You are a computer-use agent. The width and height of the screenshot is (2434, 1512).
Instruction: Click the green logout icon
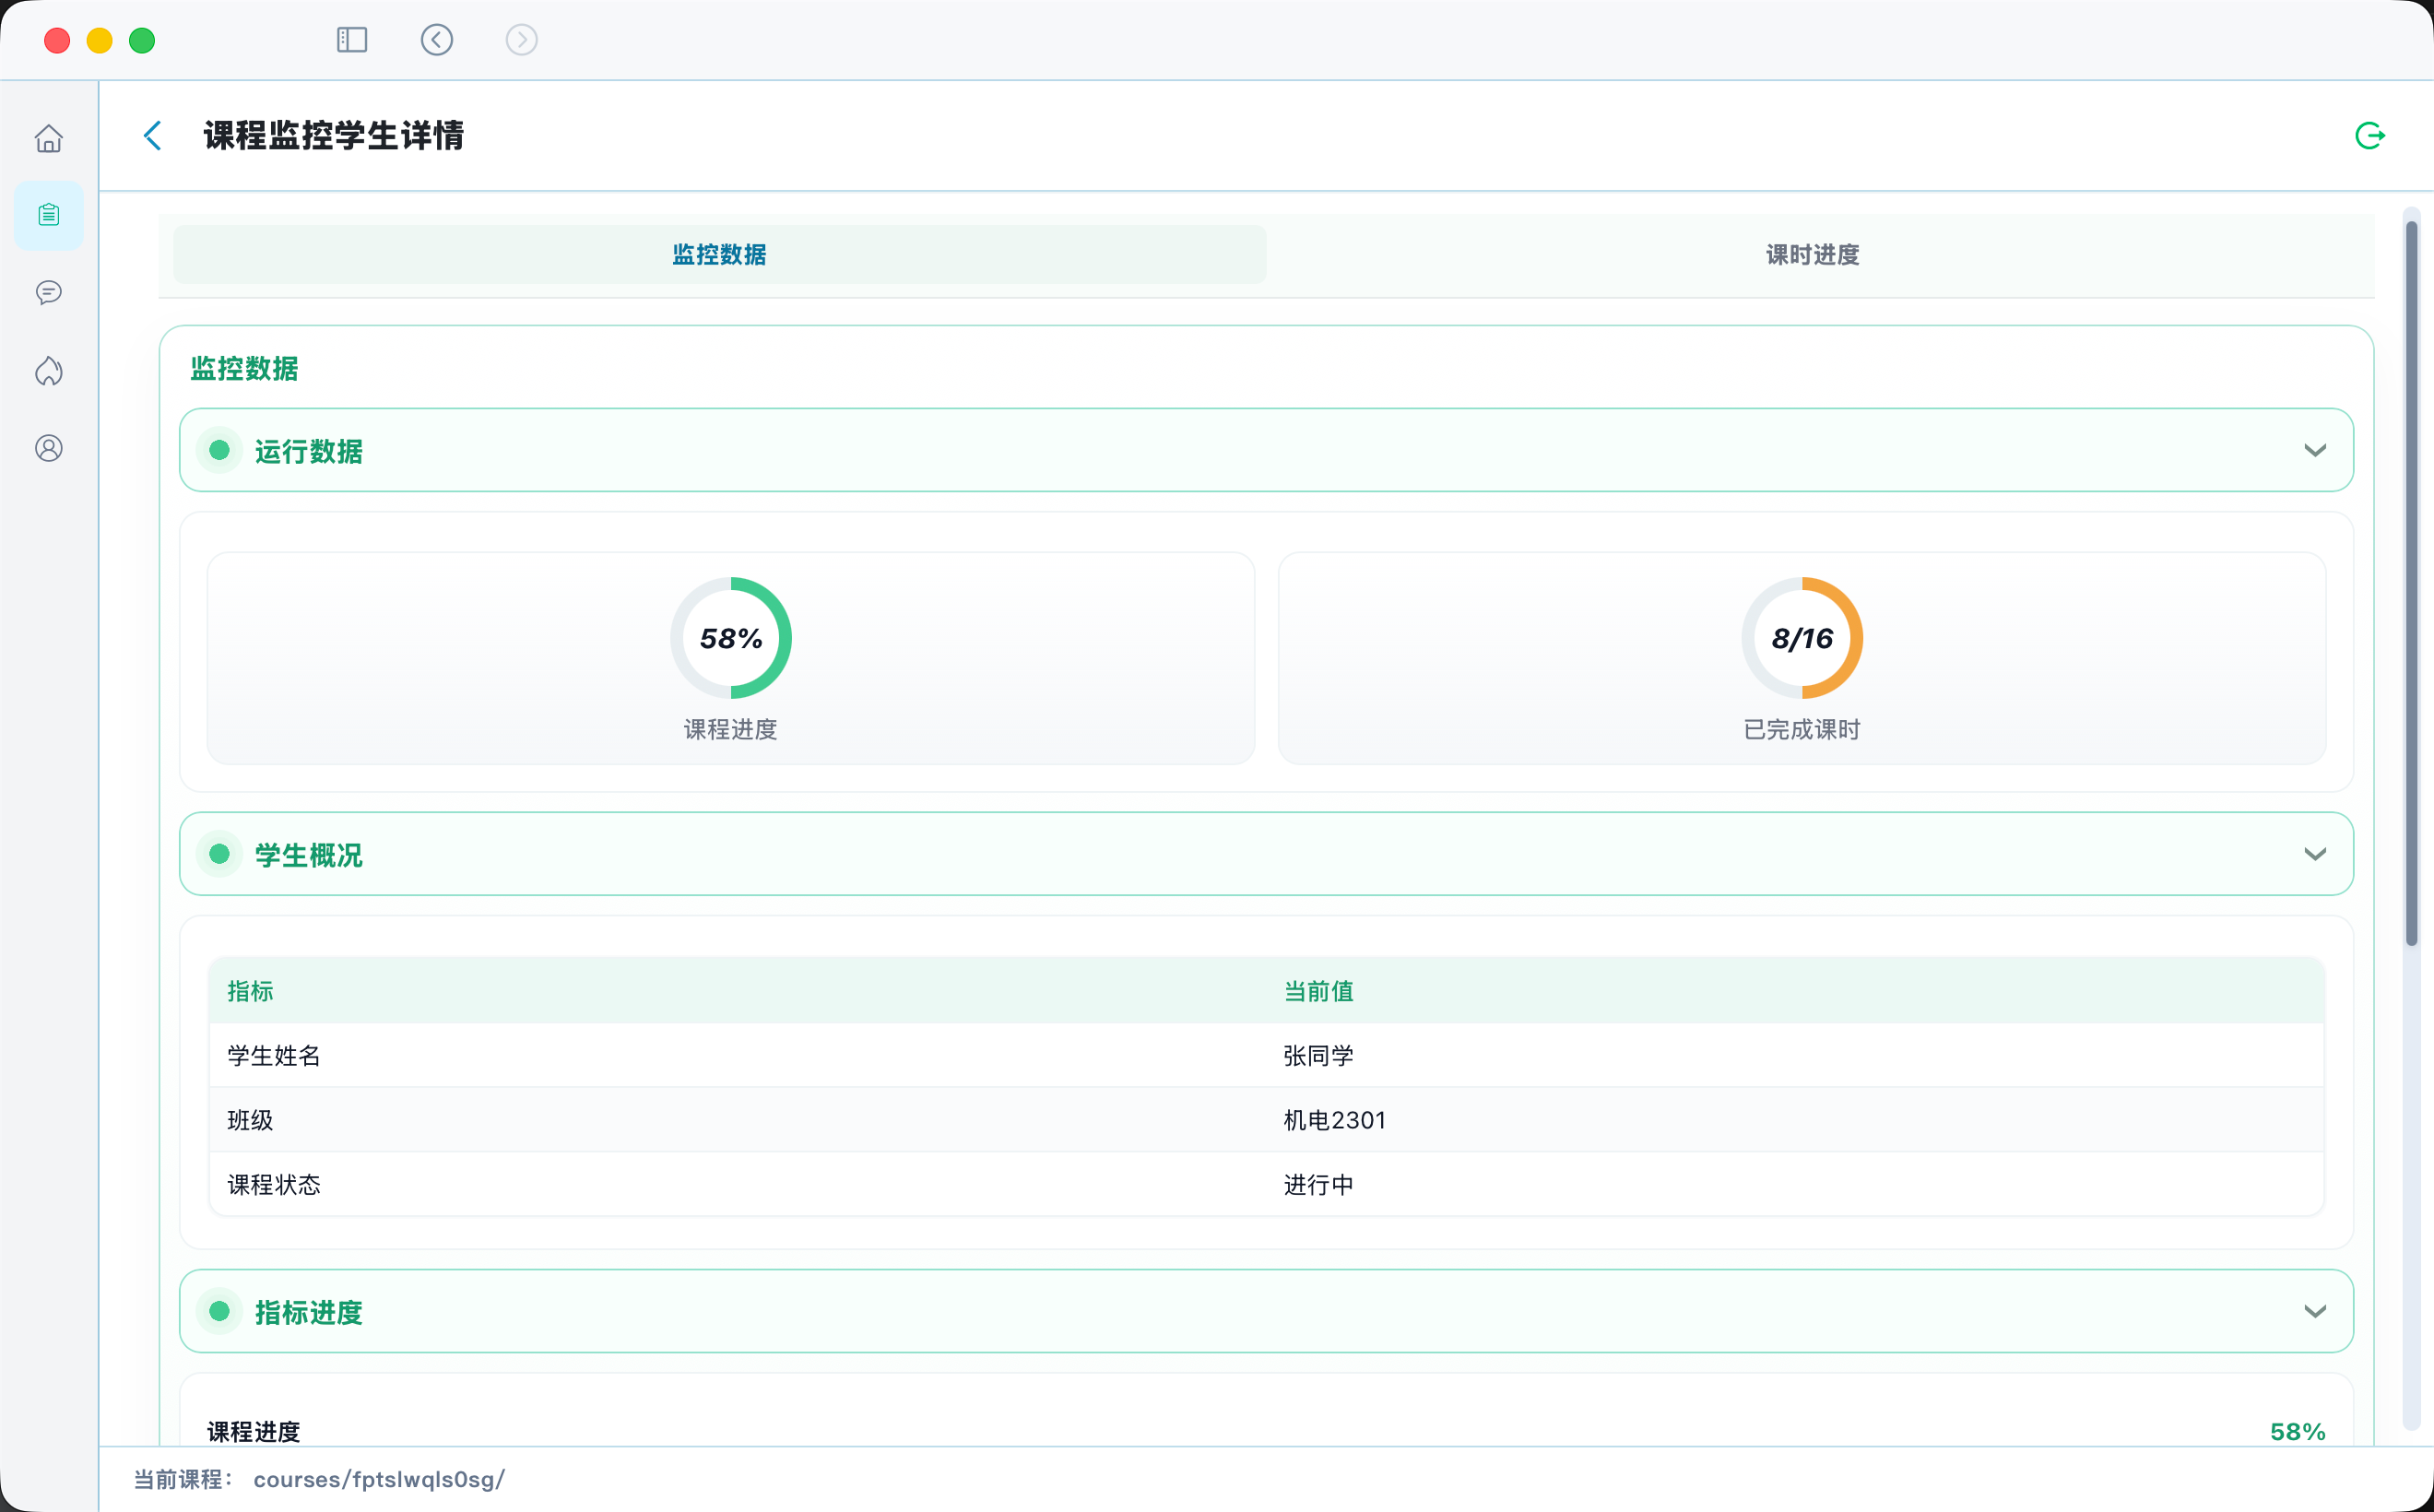coord(2370,136)
